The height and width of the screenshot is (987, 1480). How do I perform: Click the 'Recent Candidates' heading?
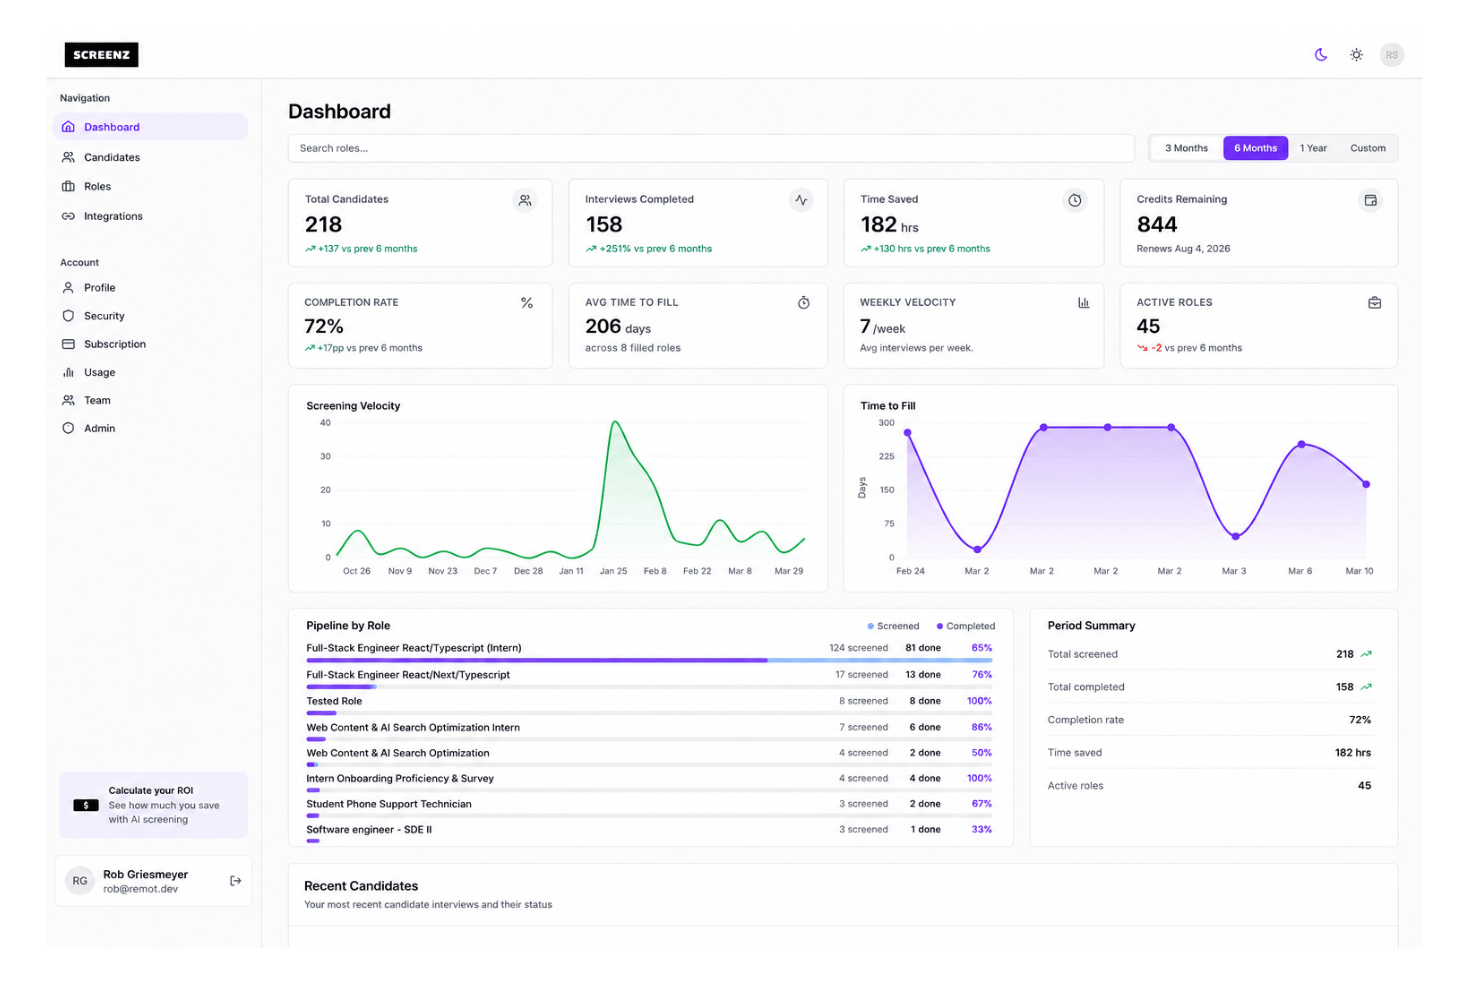coord(361,886)
